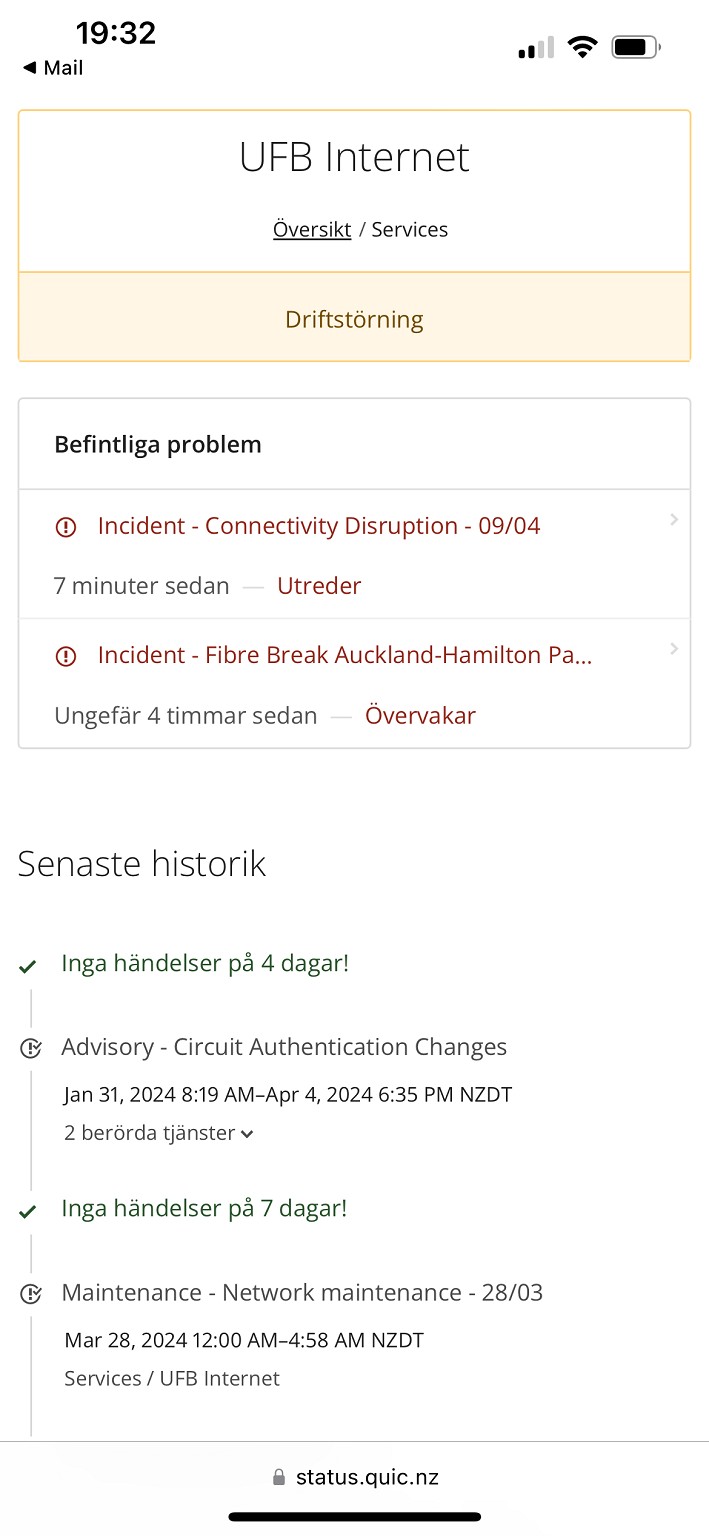The image size is (709, 1536).
Task: Tap the Connectivity Disruption alert icon
Action: (66, 527)
